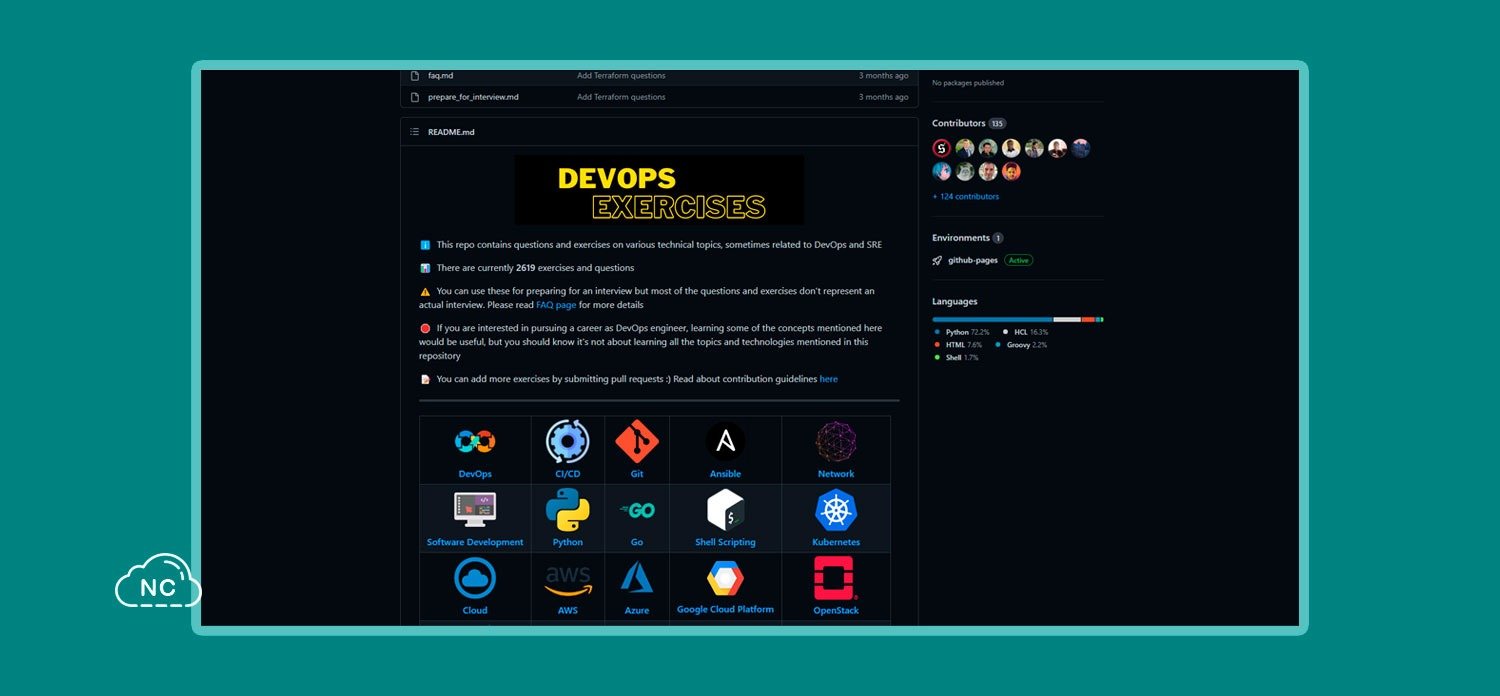The height and width of the screenshot is (696, 1500).
Task: Click the AWS logo icon
Action: pyautogui.click(x=567, y=579)
